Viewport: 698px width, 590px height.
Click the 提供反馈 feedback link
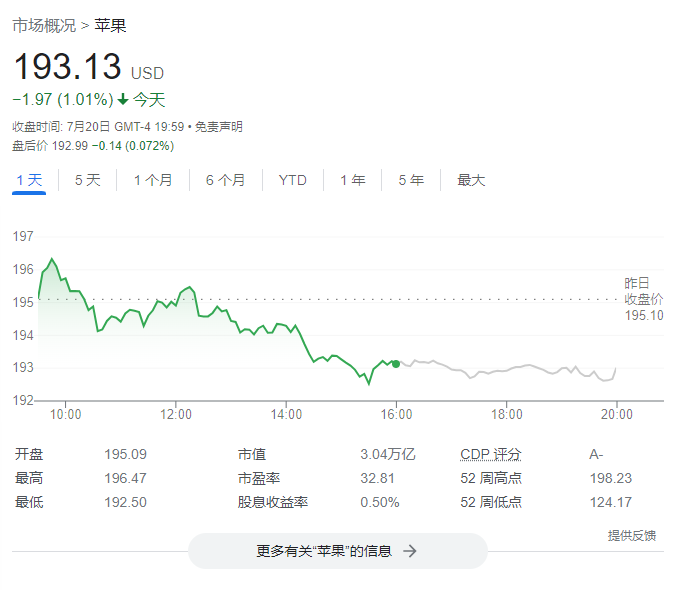click(632, 536)
